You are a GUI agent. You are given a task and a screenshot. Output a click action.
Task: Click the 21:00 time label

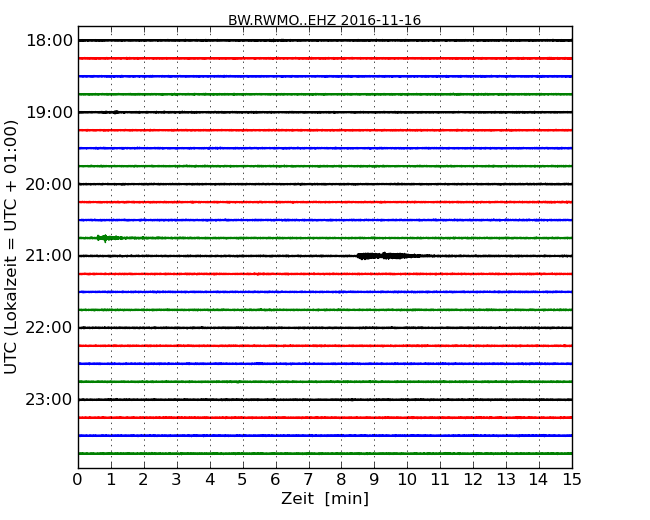(x=49, y=256)
